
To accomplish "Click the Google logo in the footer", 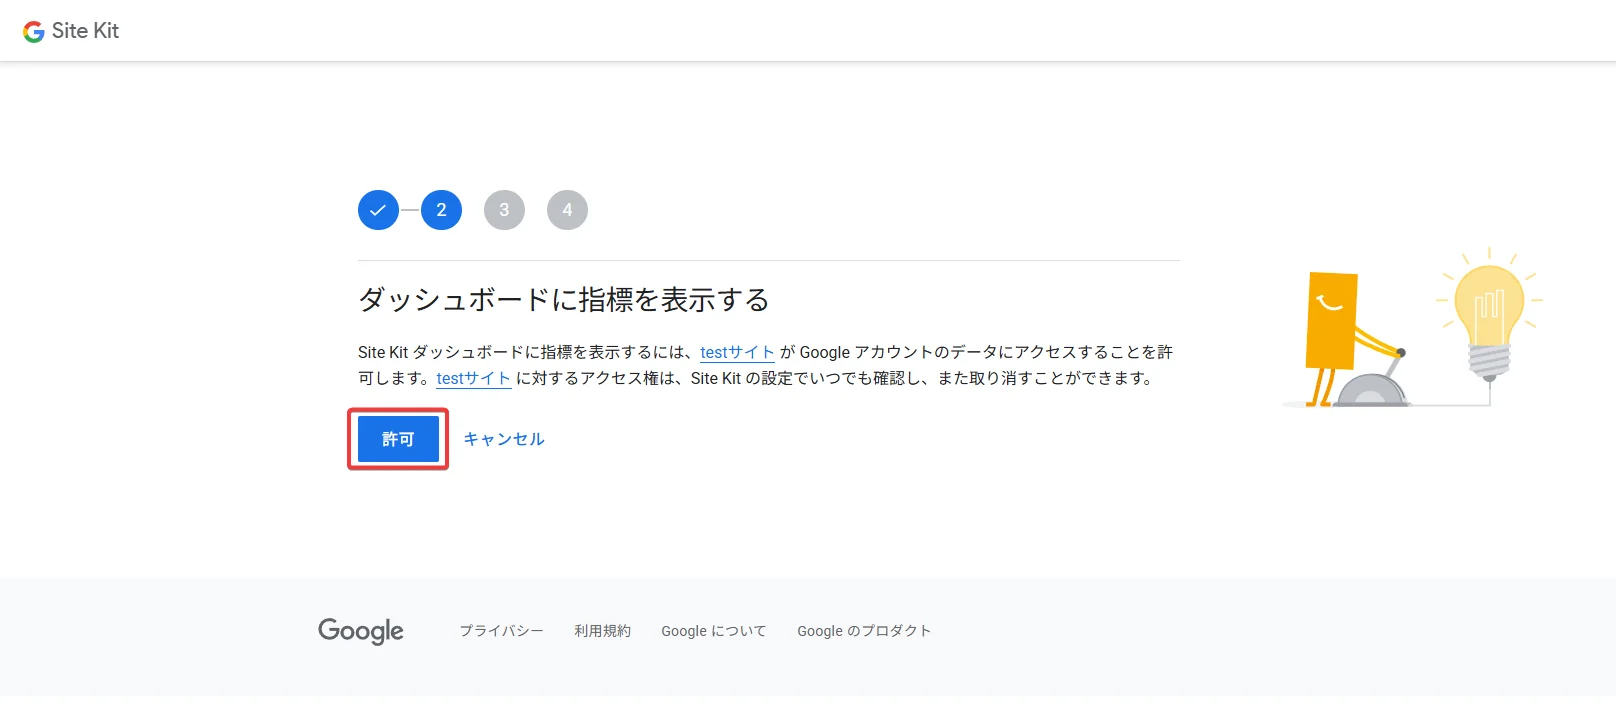I will point(361,631).
